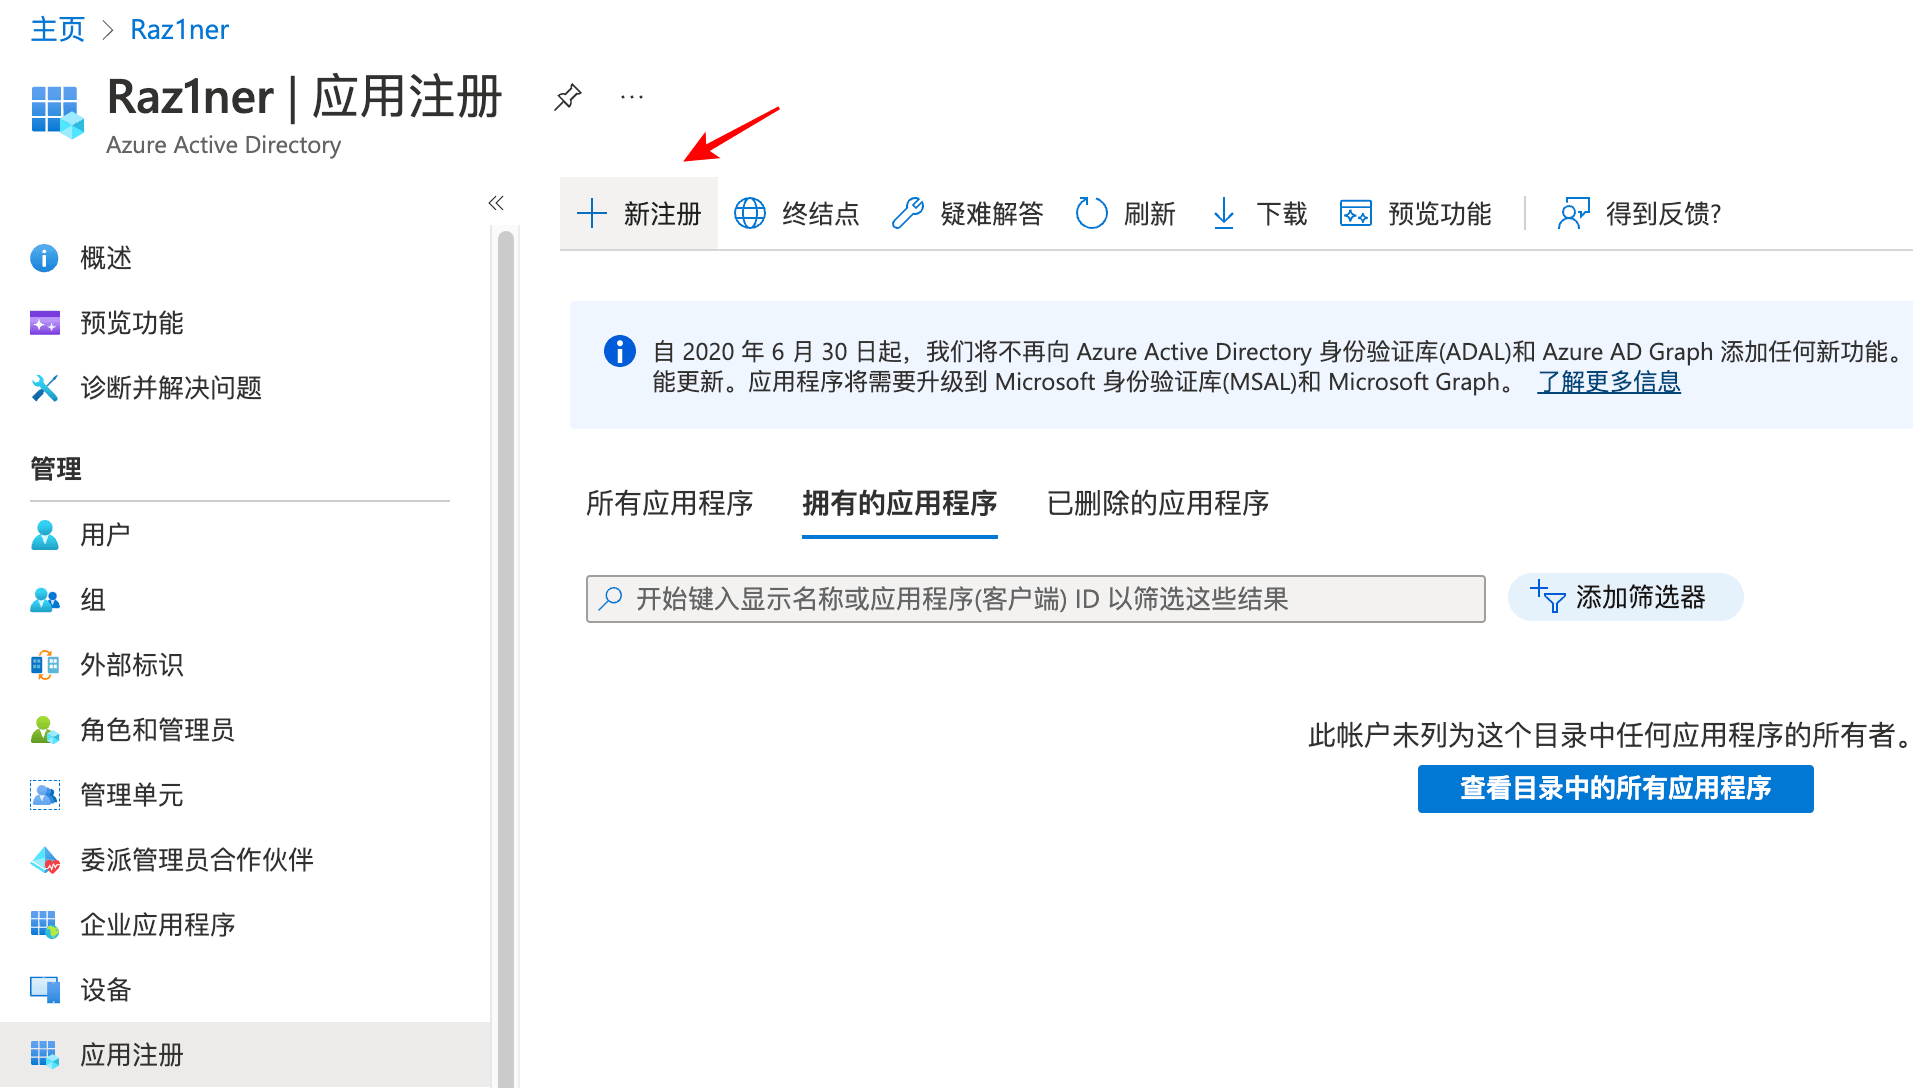
Task: Click the 下载 download arrow icon
Action: (x=1223, y=213)
